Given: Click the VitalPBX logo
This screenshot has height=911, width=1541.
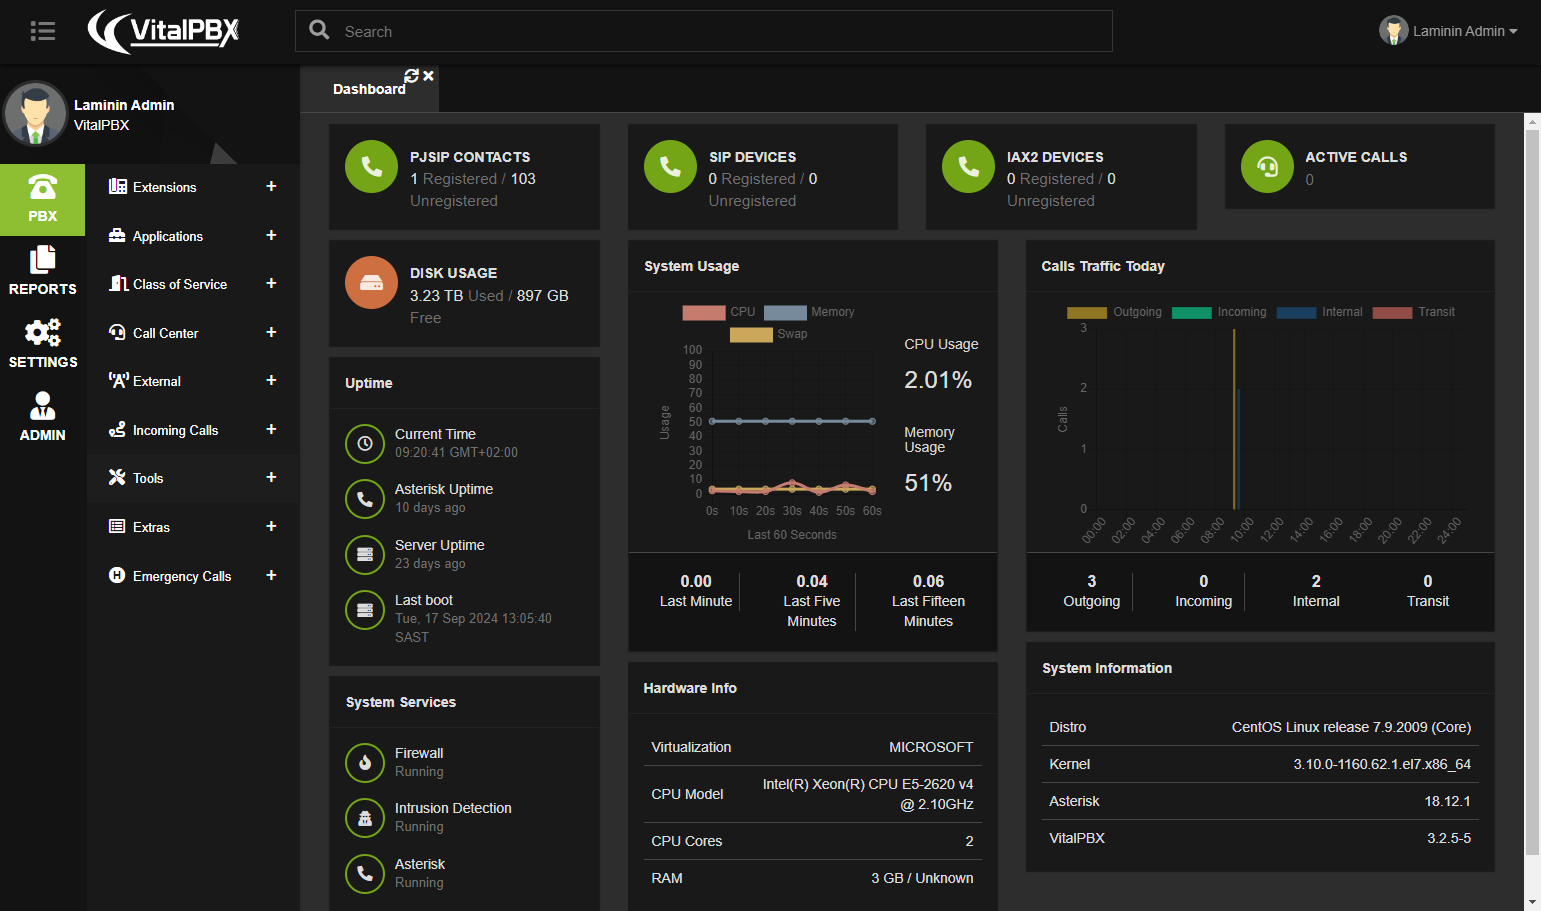Looking at the screenshot, I should (163, 31).
